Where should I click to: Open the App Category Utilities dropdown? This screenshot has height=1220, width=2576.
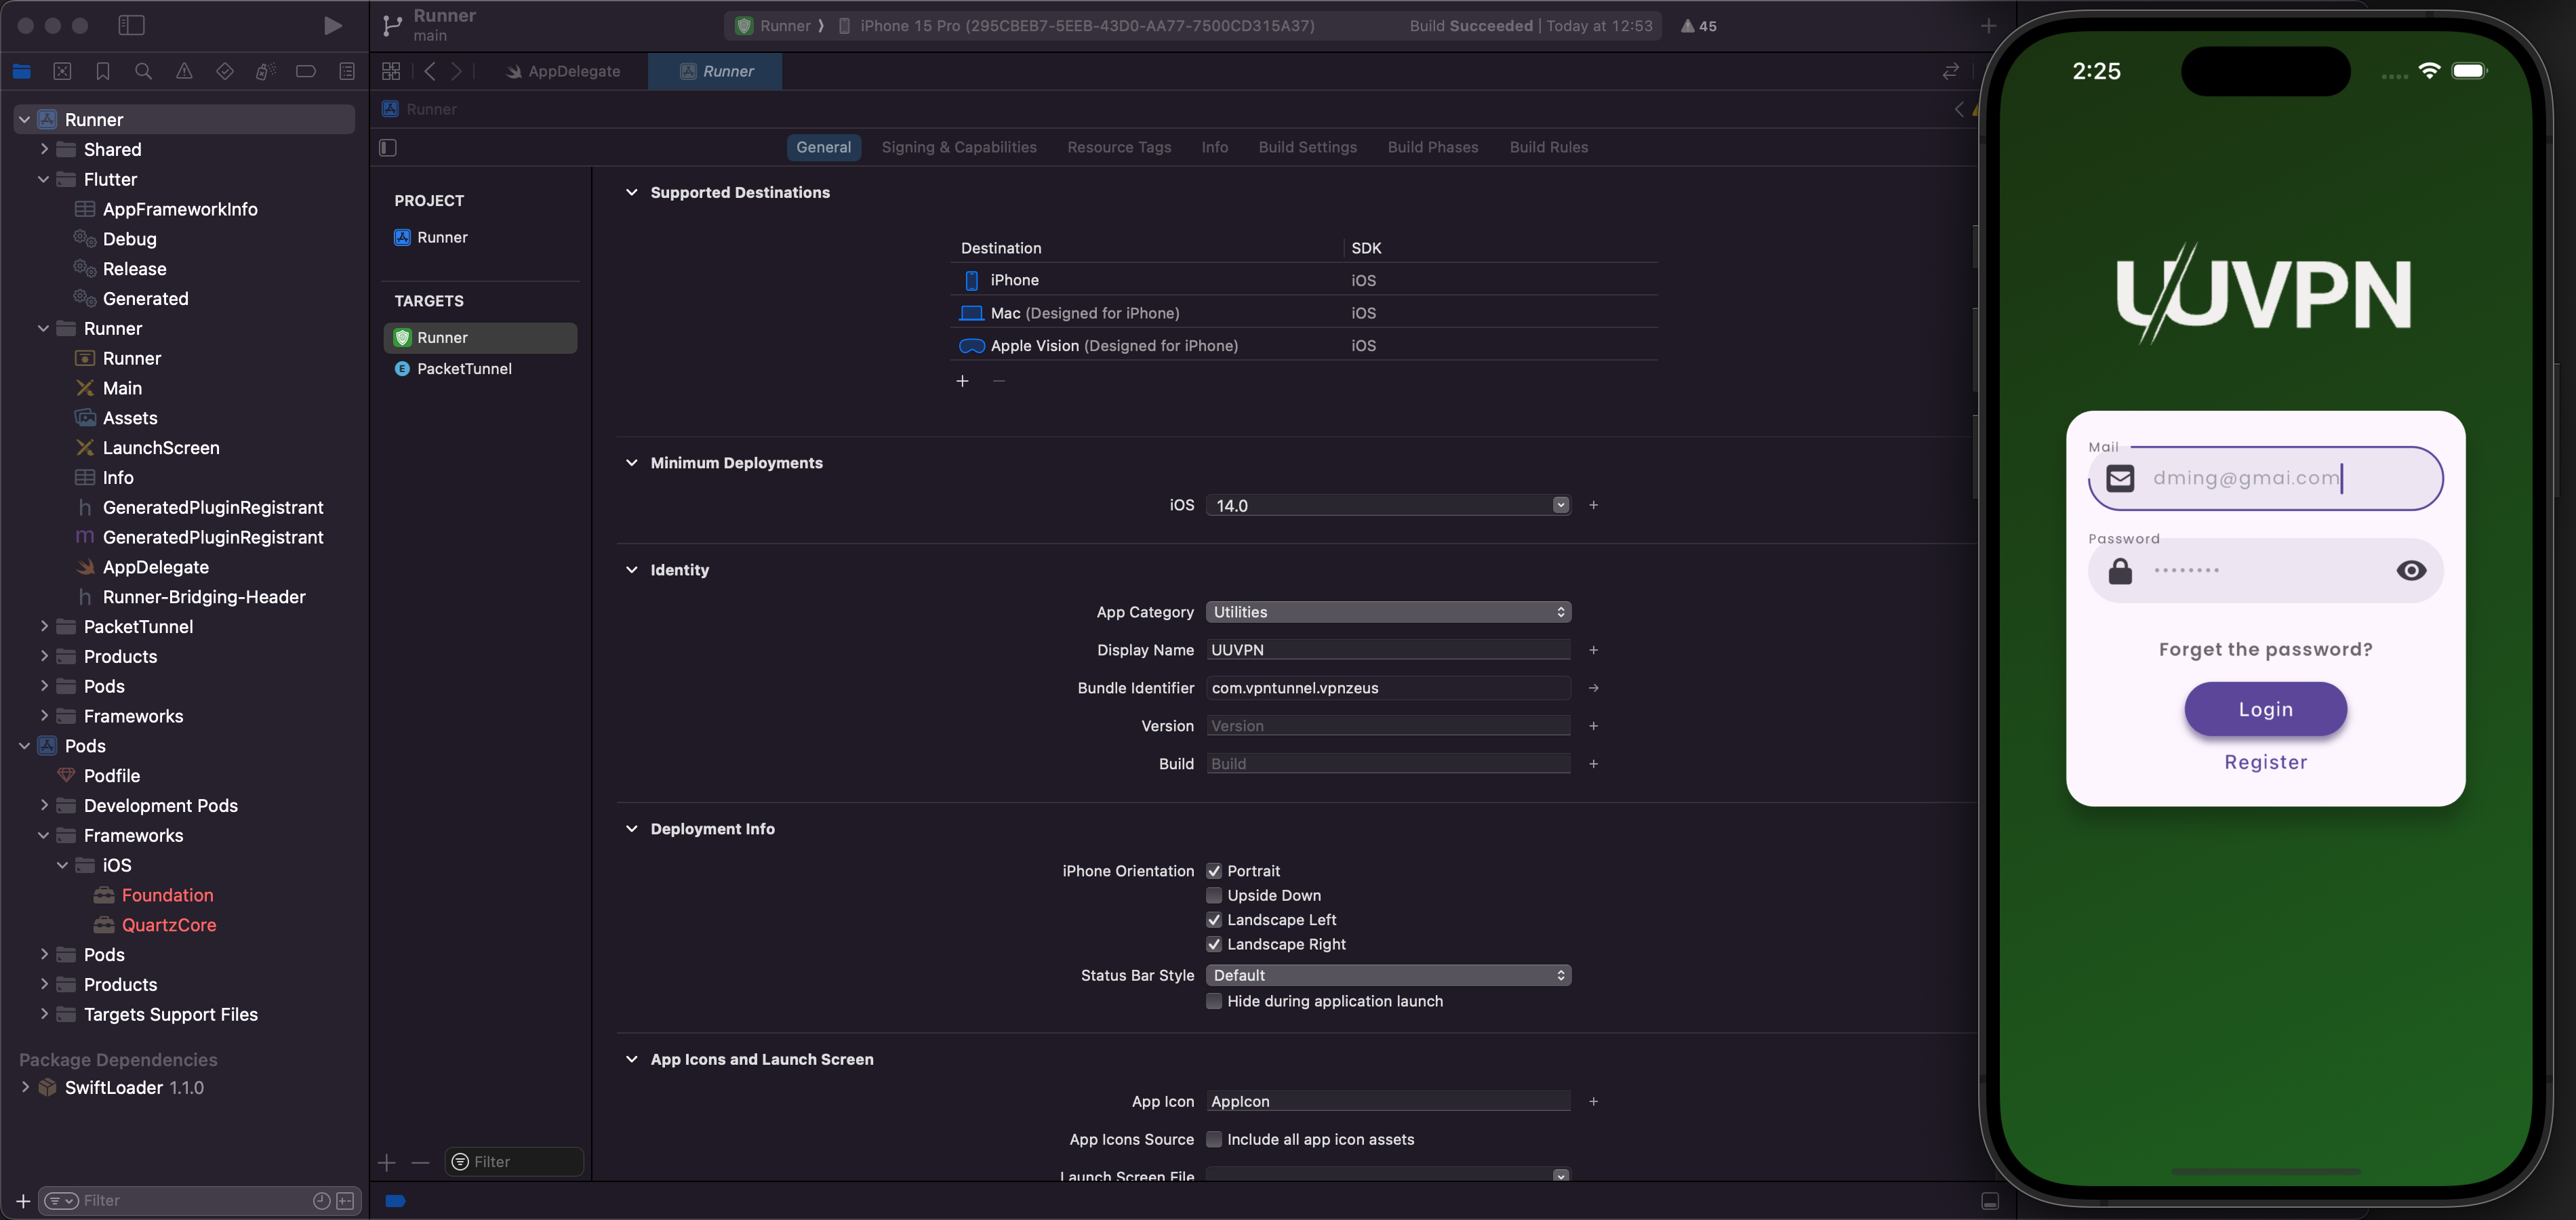1388,612
